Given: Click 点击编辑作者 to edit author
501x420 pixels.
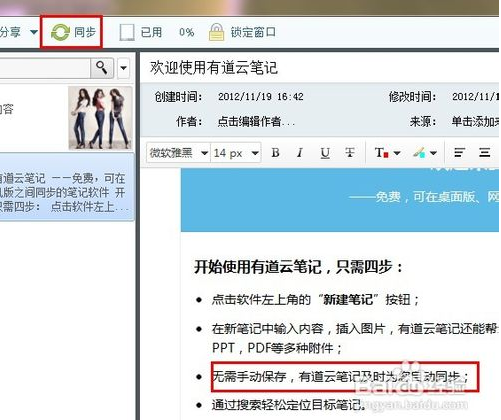Looking at the screenshot, I should 256,121.
